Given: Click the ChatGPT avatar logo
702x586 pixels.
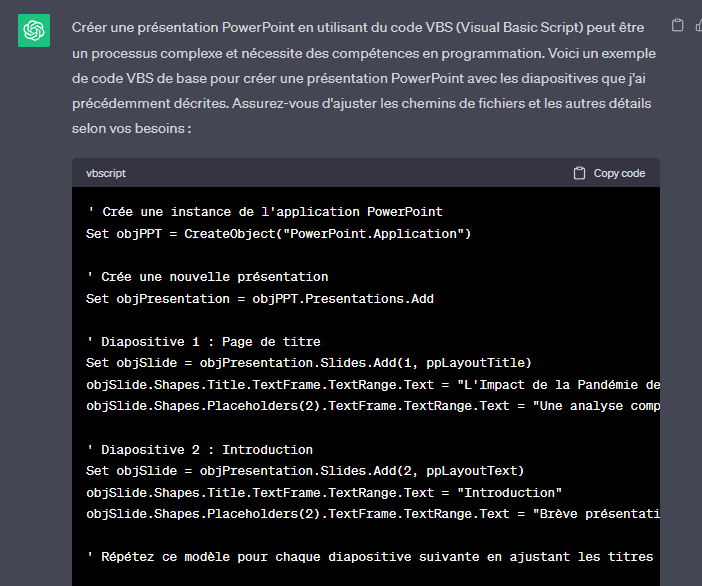Looking at the screenshot, I should click(34, 30).
